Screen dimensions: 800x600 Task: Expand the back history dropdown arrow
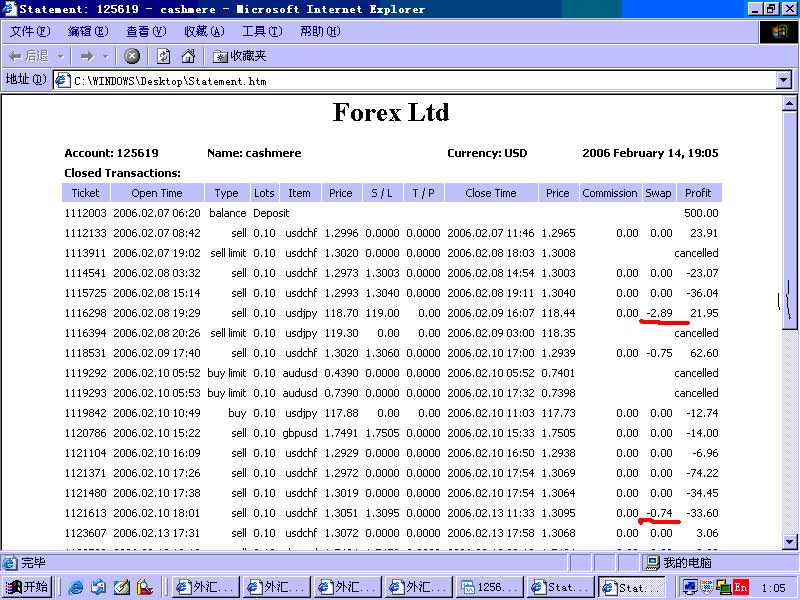click(x=61, y=56)
